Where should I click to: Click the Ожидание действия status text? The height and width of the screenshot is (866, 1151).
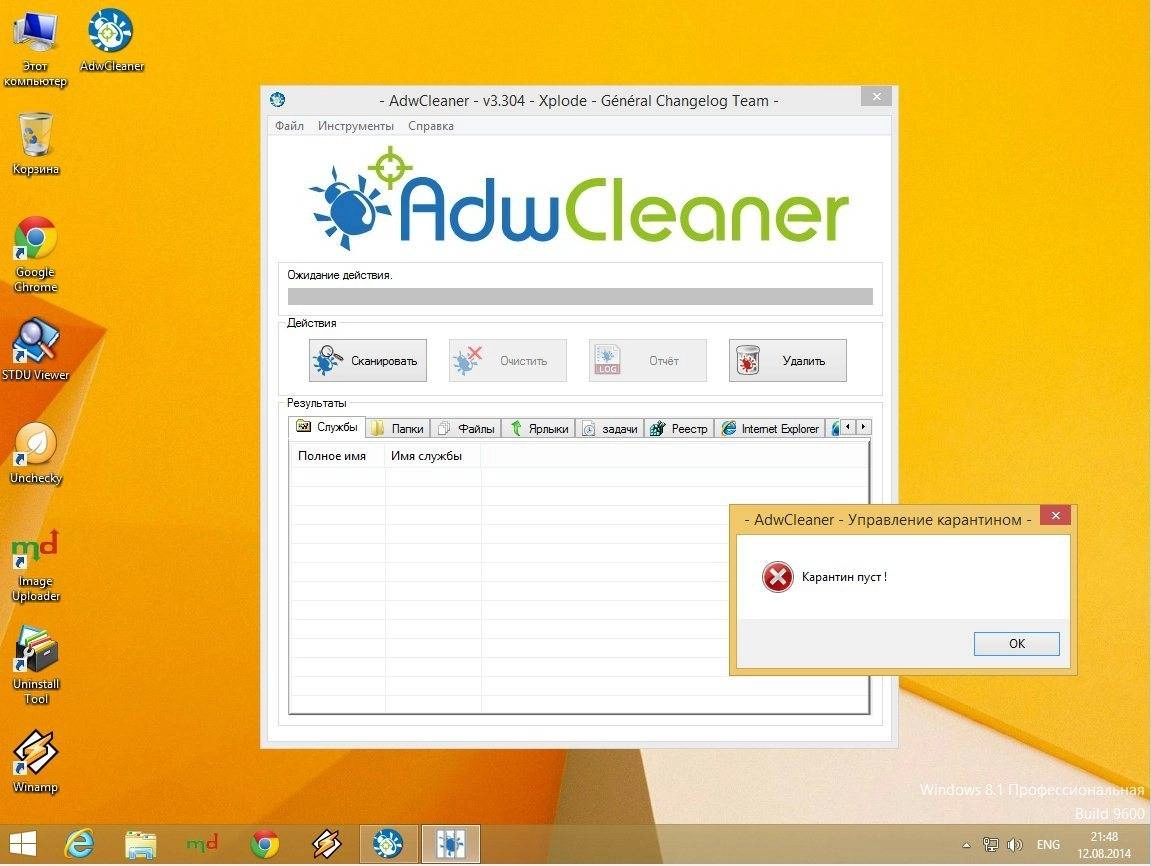tap(340, 275)
